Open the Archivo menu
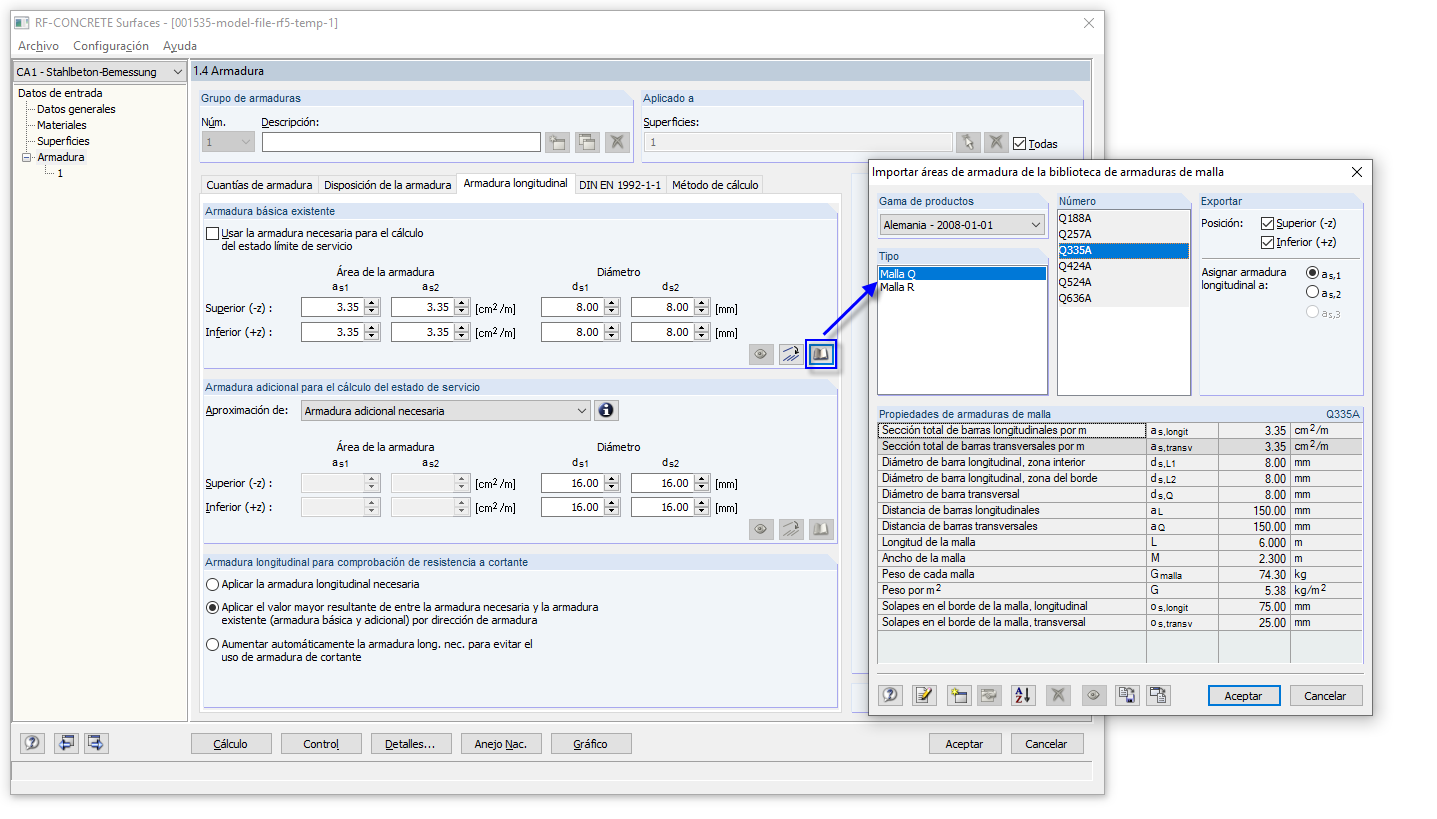Viewport: 1437px width, 819px height. tap(38, 46)
